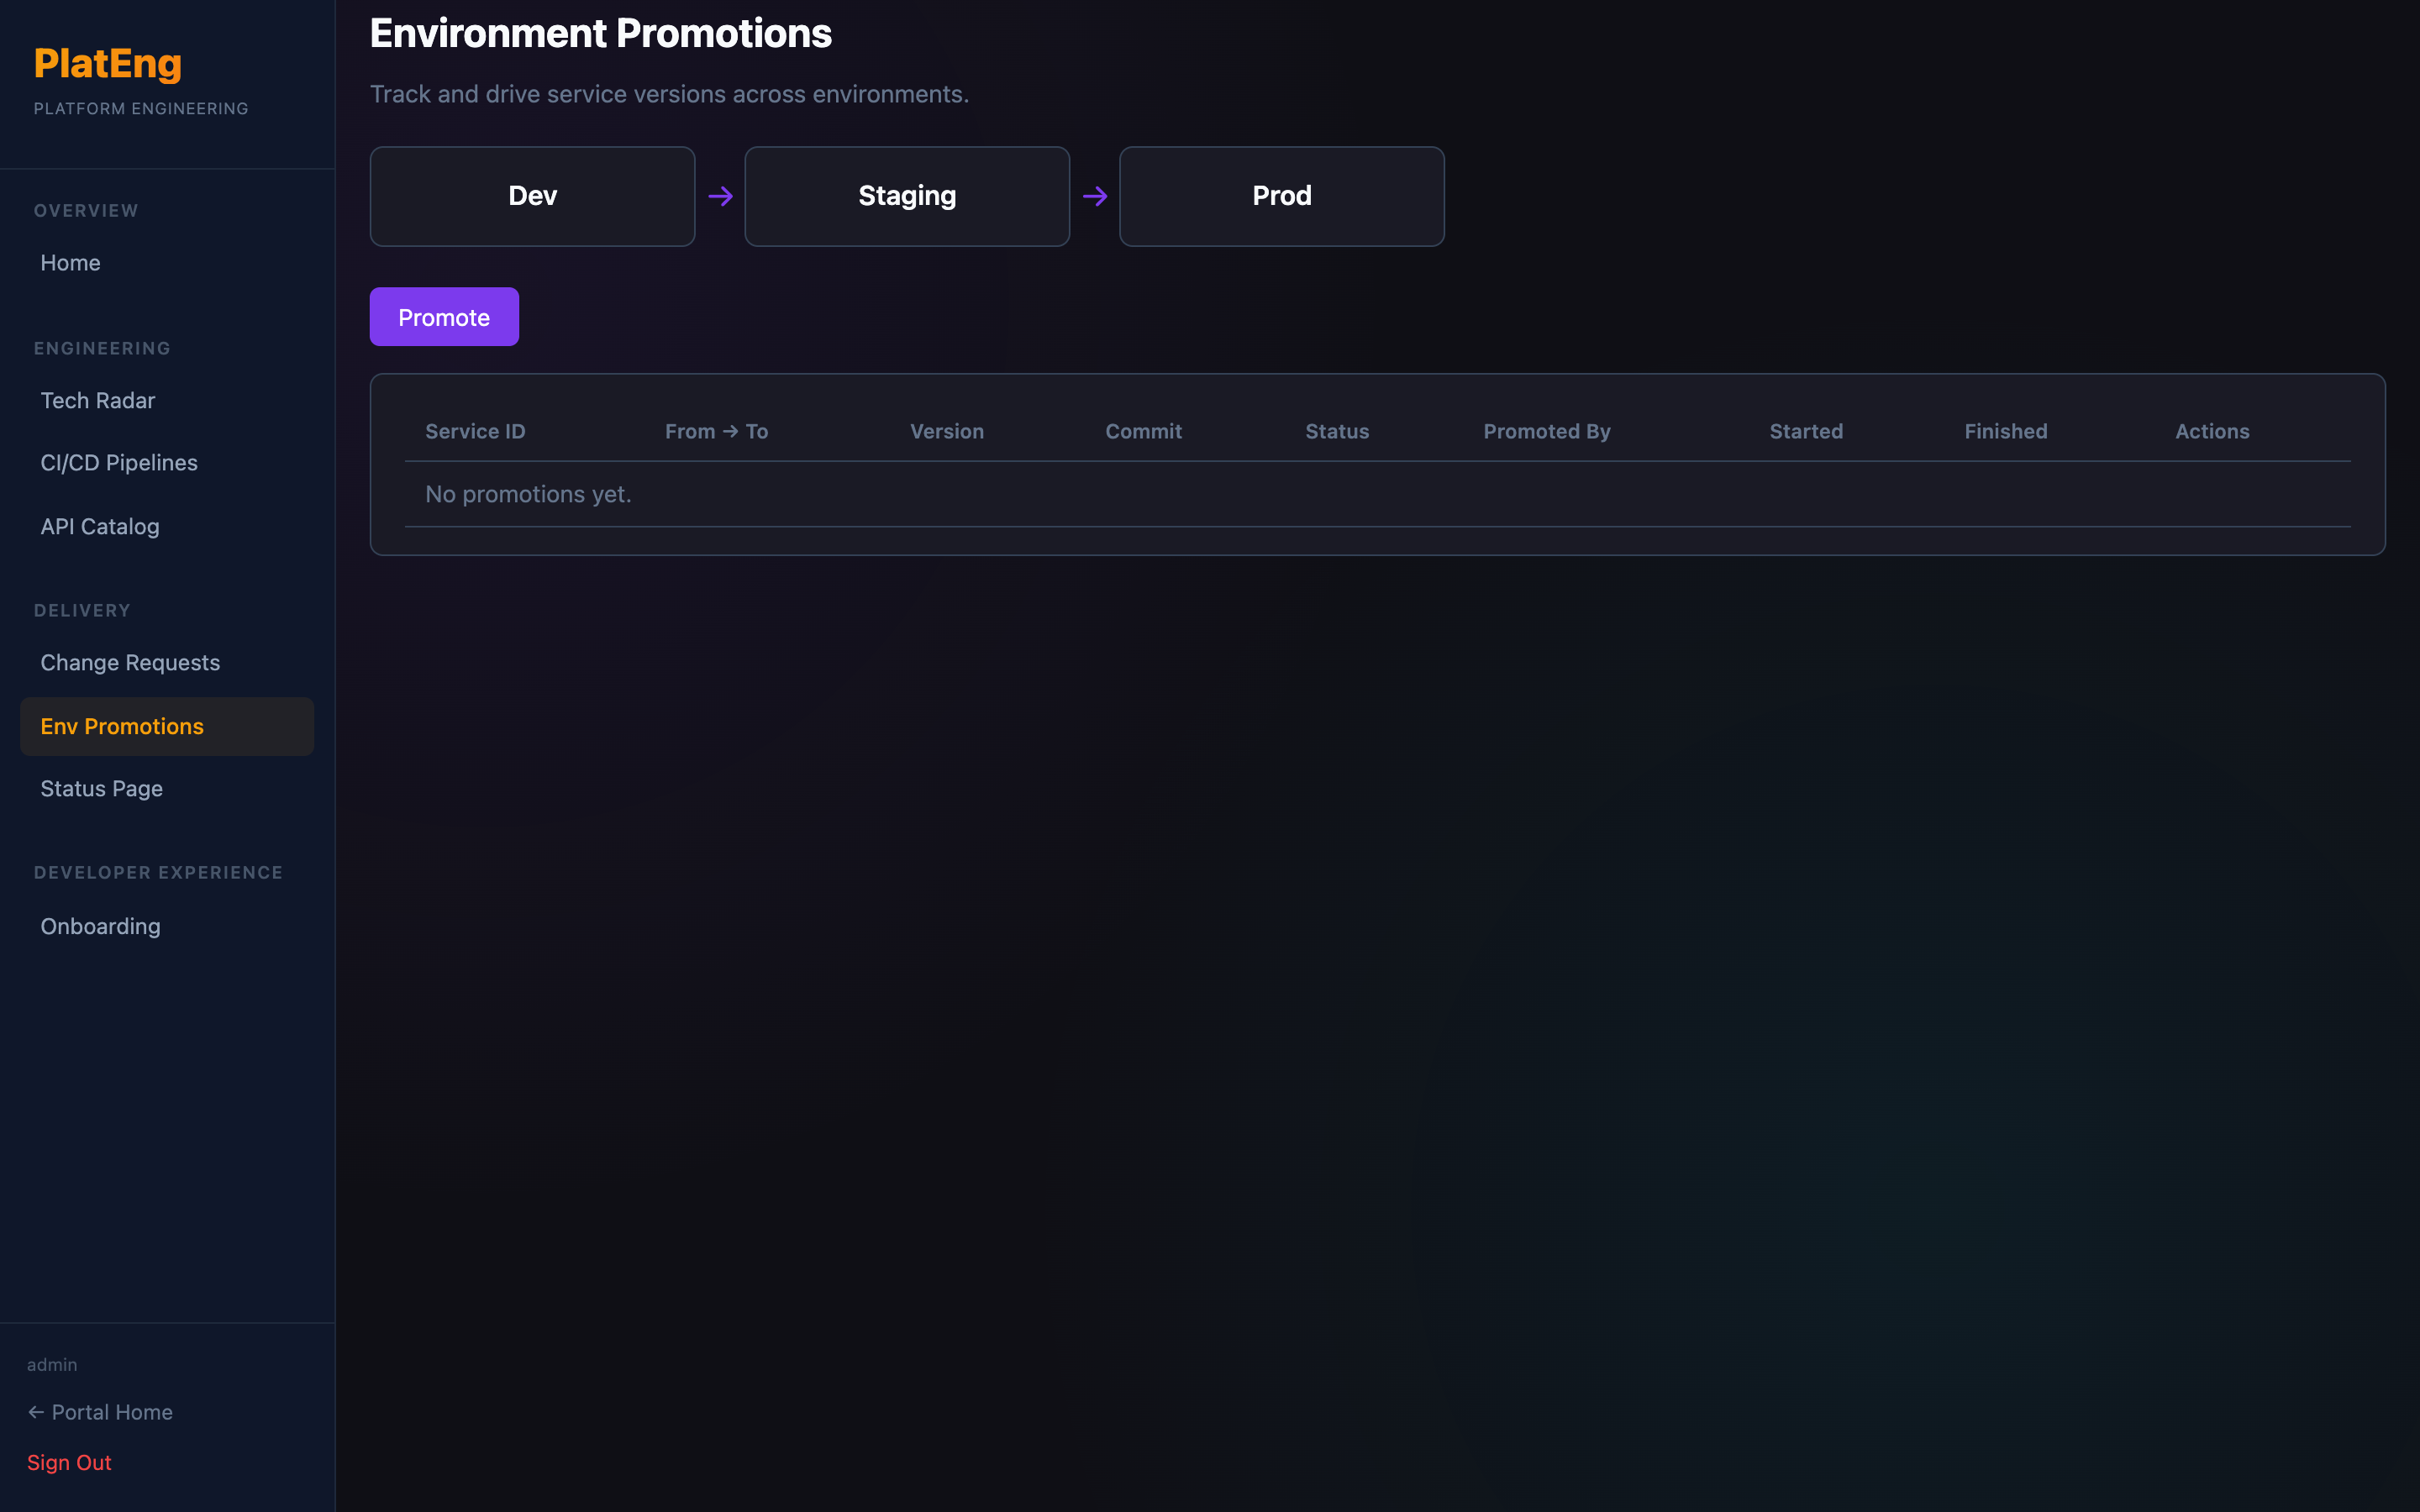Click the Status column header
Screen dimensions: 2420x1512
[x=1336, y=432]
